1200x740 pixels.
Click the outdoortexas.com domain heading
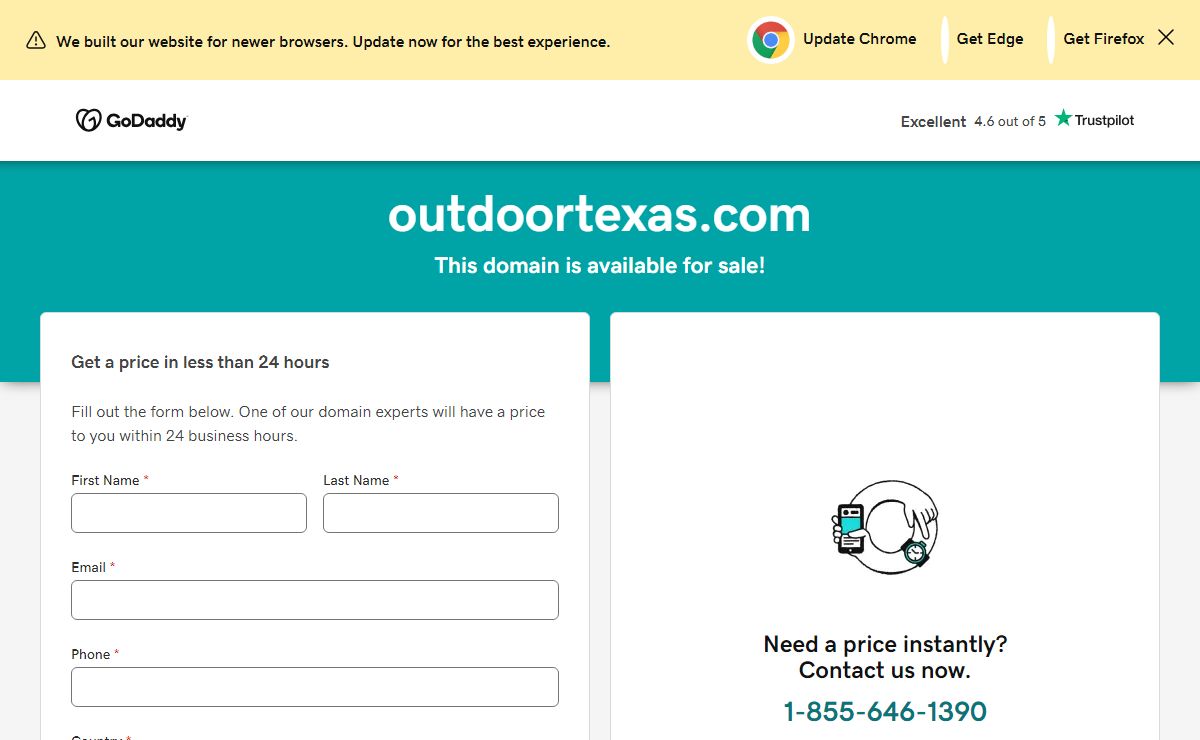click(599, 214)
